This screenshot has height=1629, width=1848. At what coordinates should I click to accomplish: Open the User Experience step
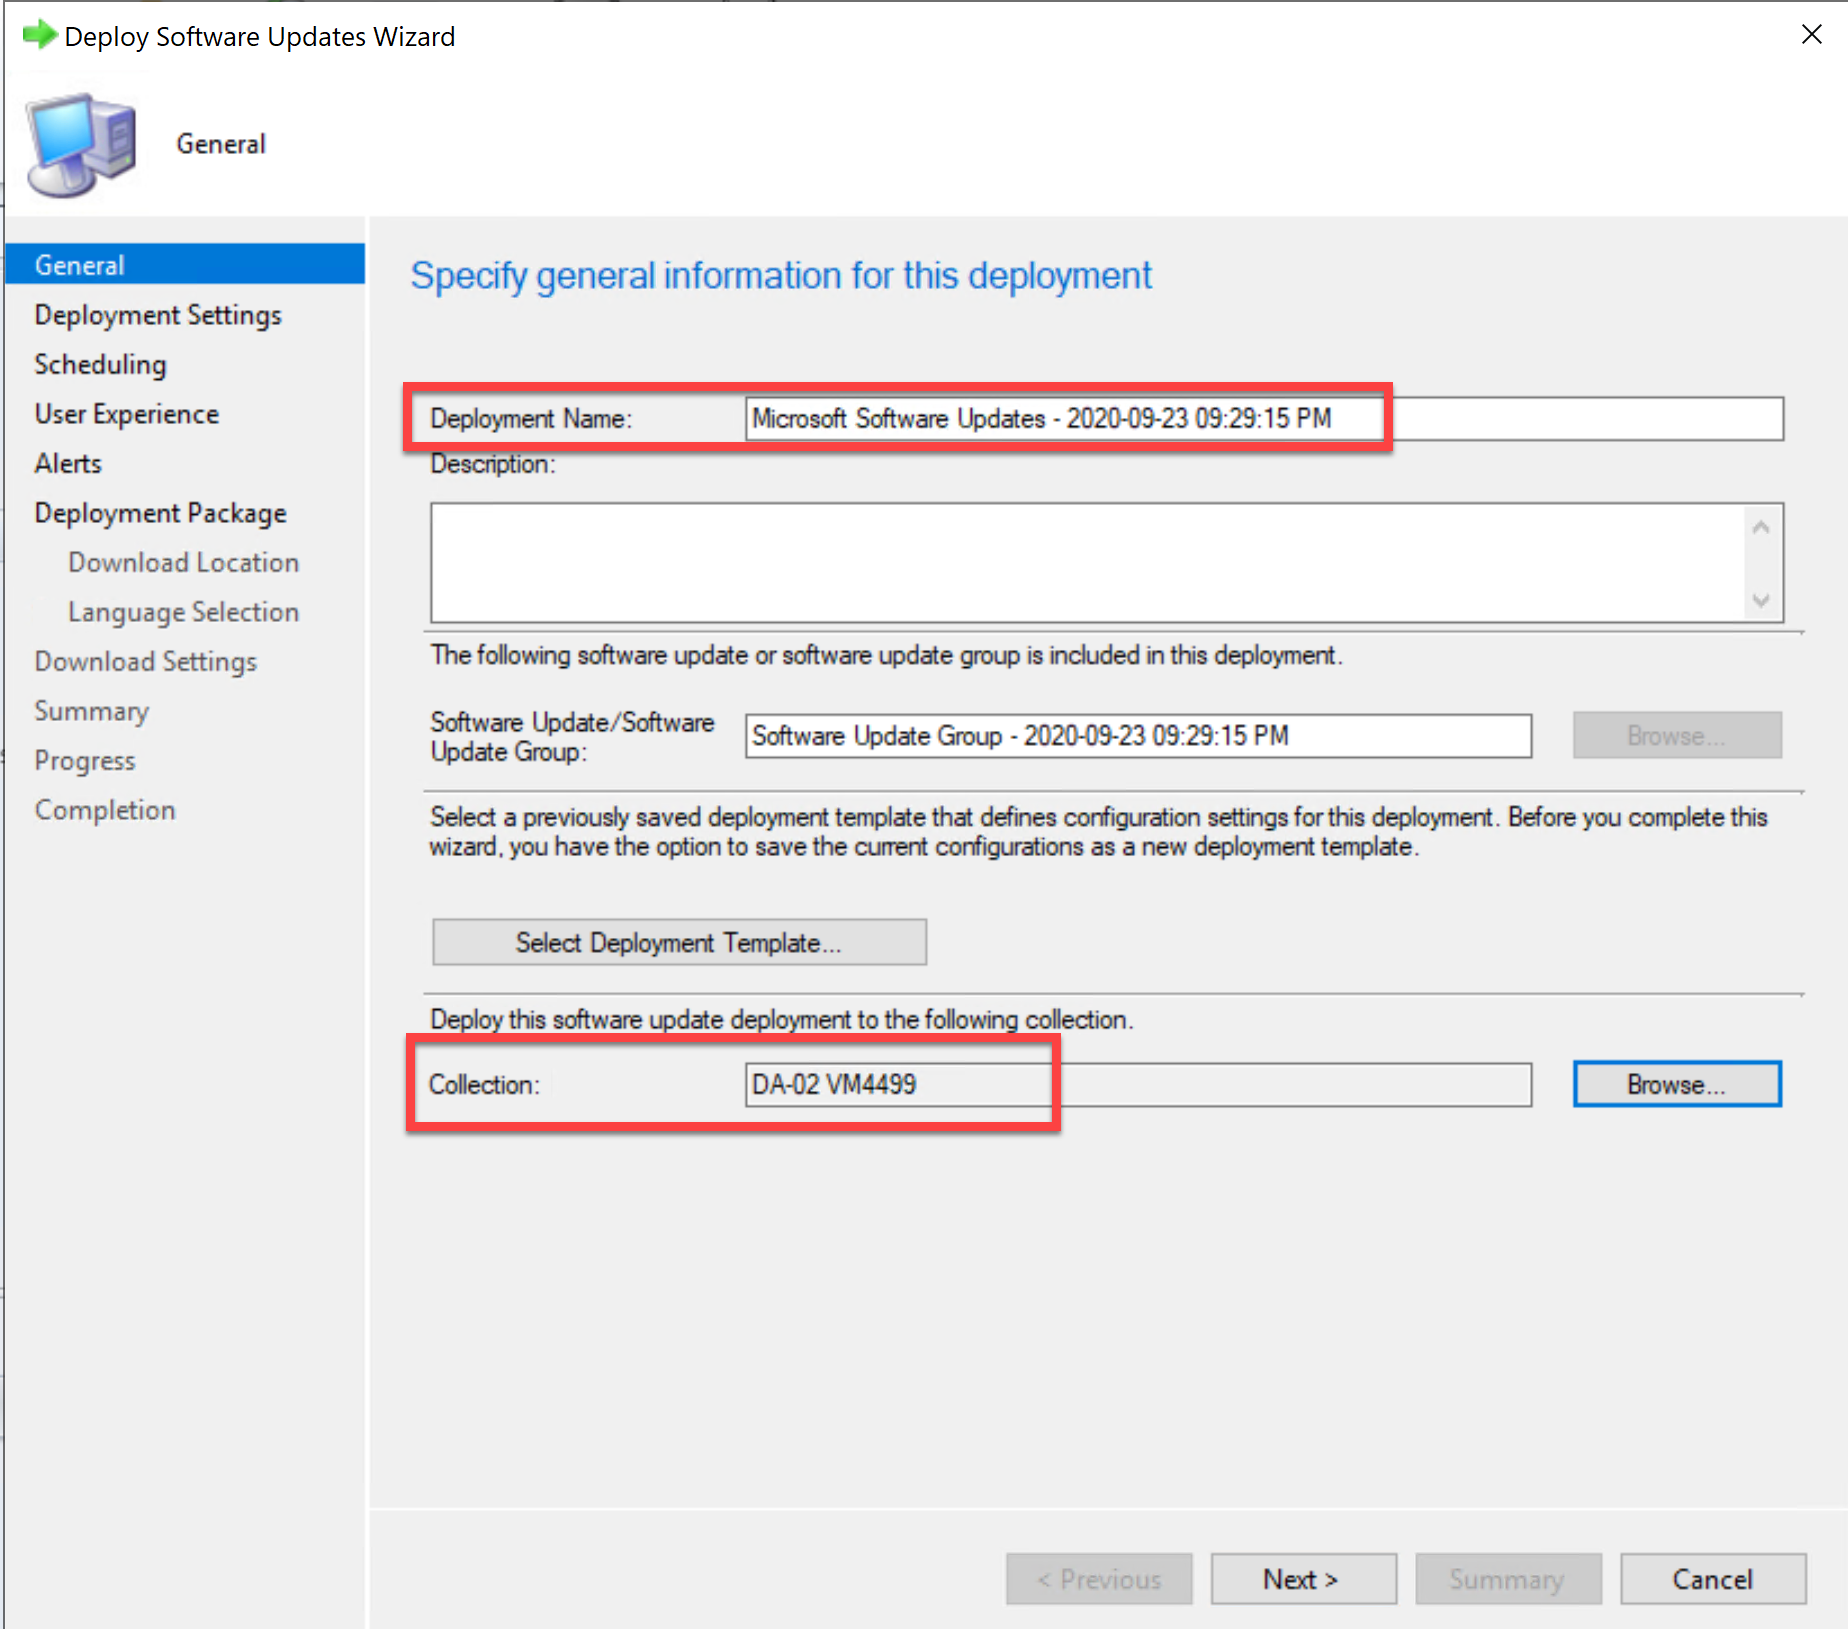126,413
